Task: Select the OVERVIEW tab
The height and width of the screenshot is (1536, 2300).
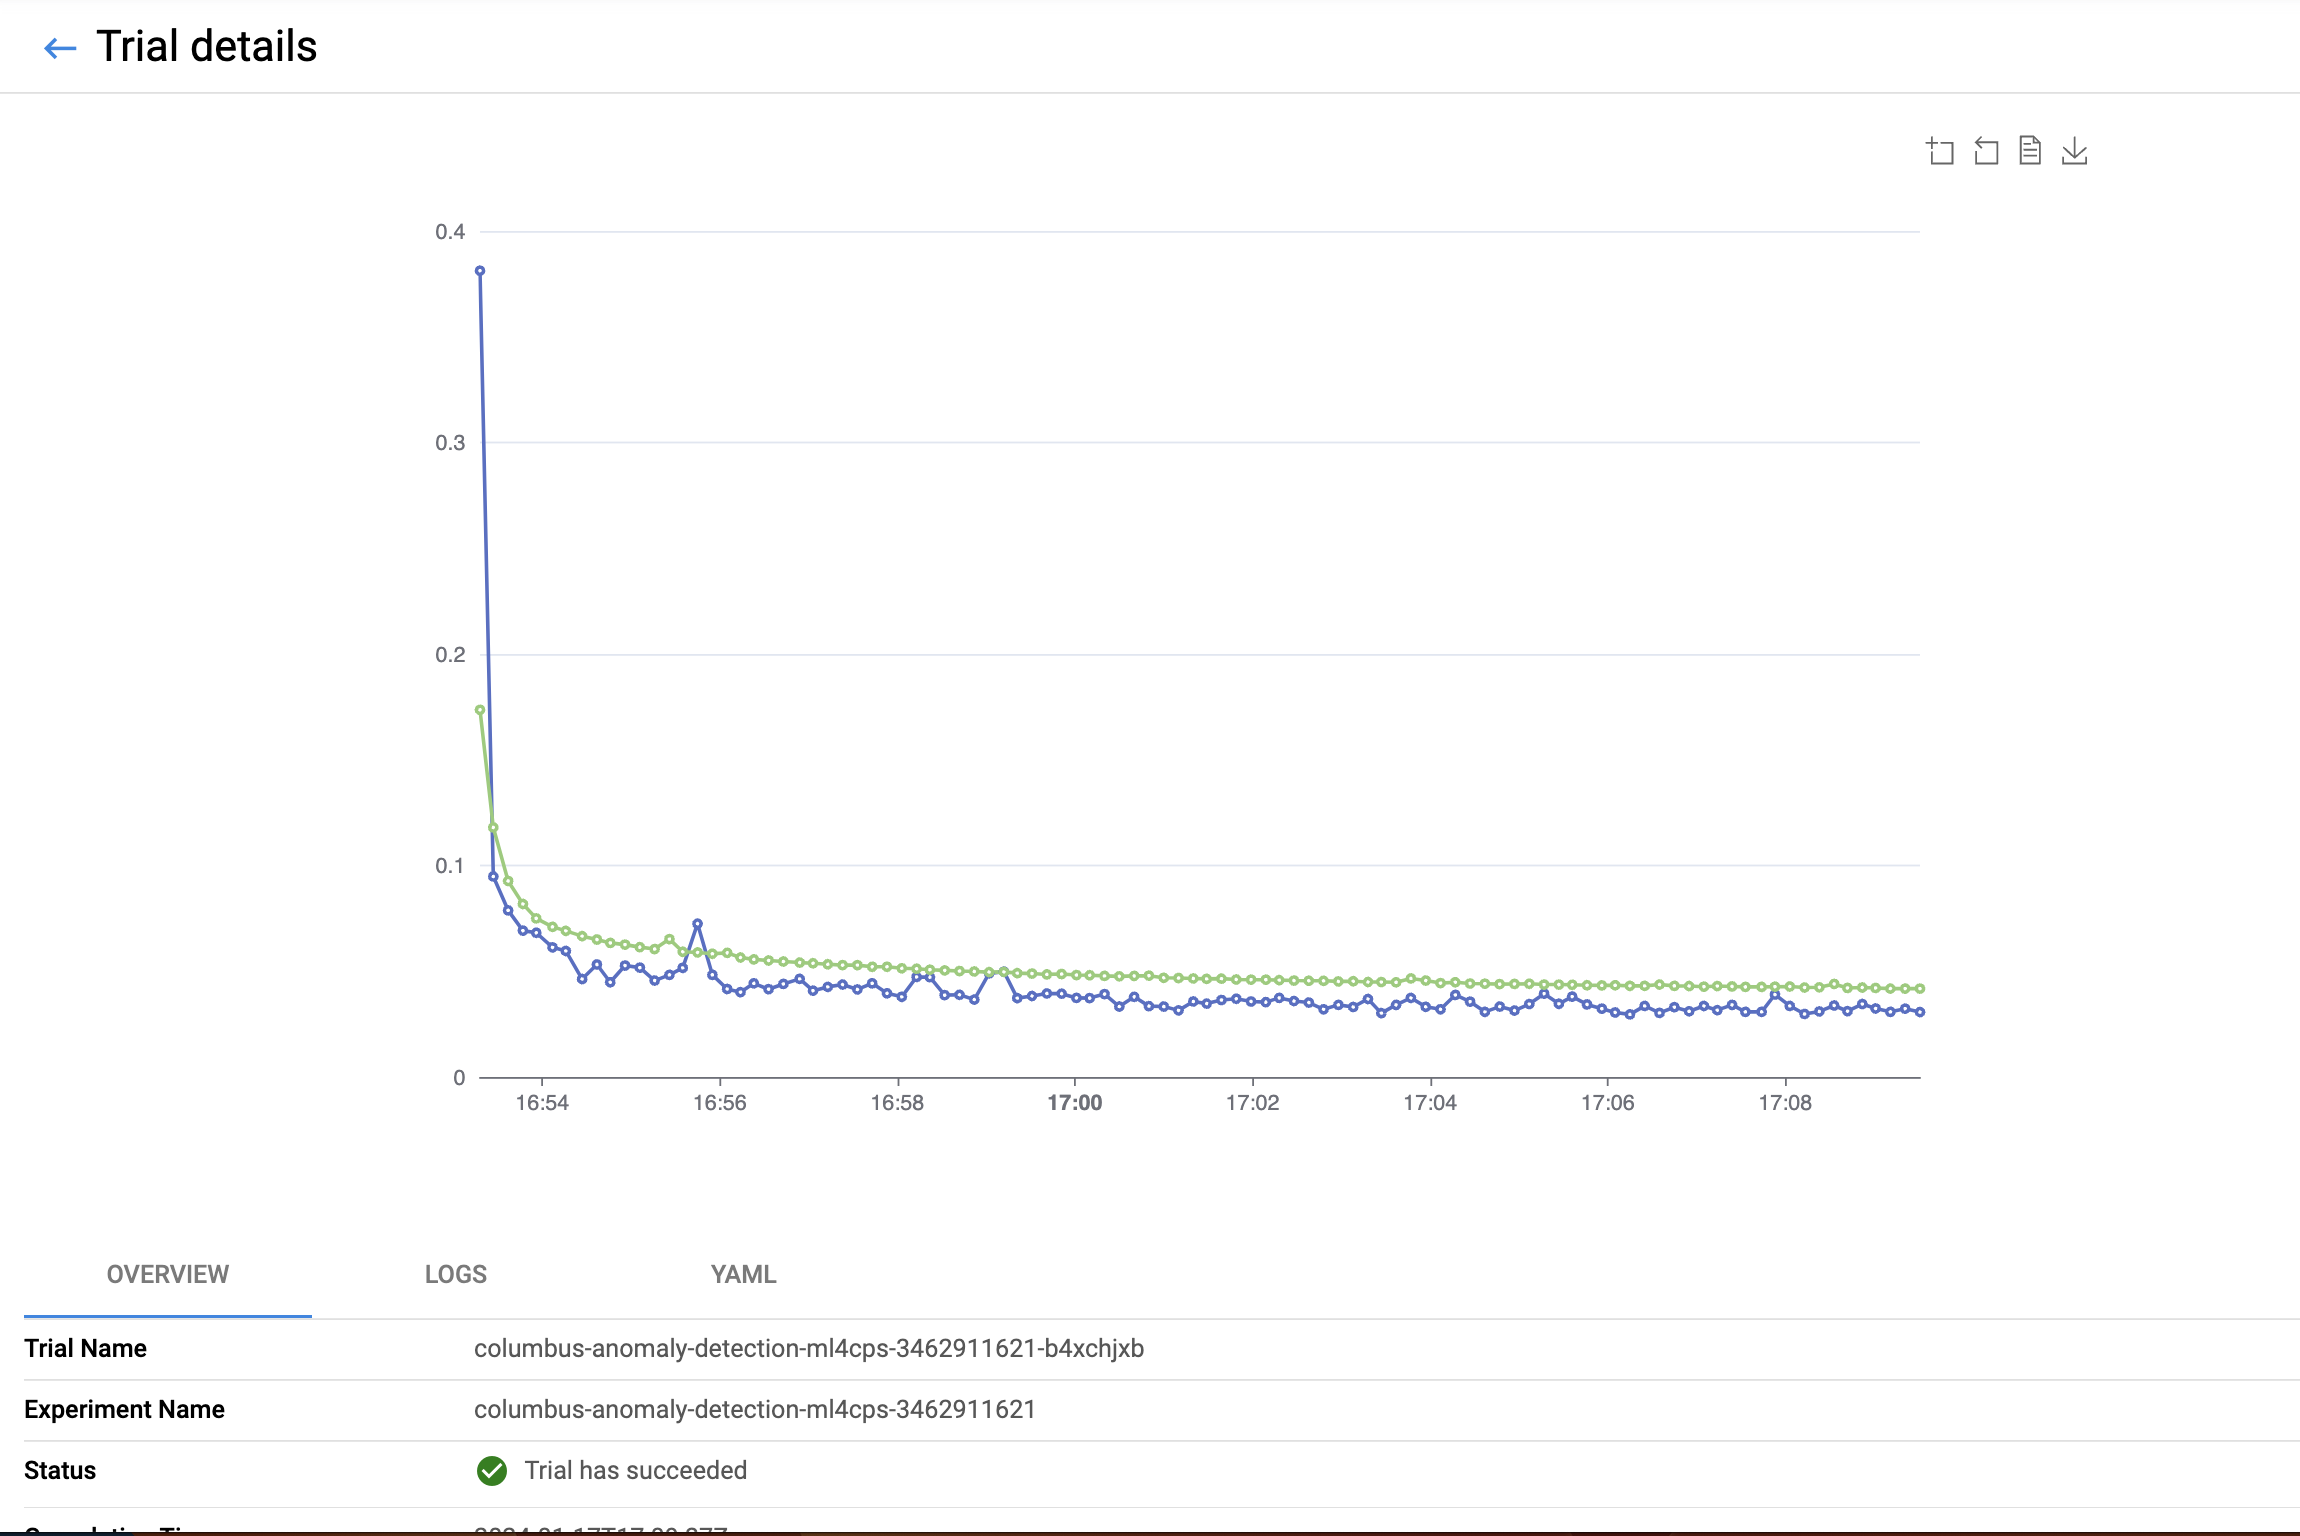Action: [168, 1274]
